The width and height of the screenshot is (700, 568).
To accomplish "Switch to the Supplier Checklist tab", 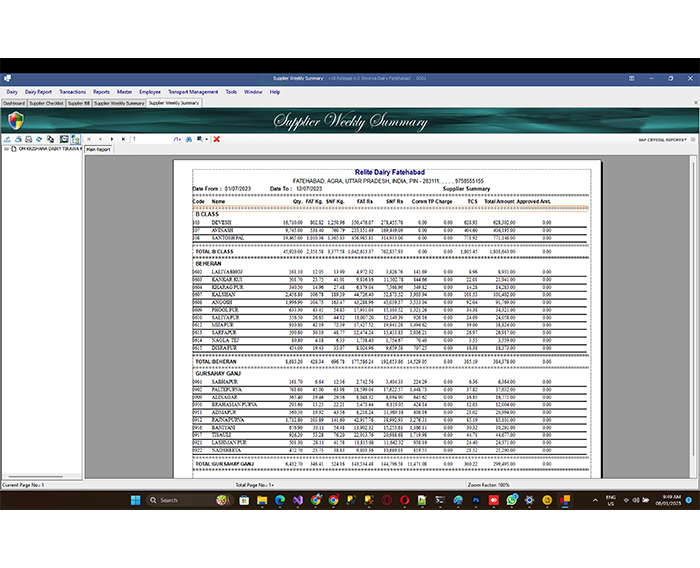I will pos(46,102).
